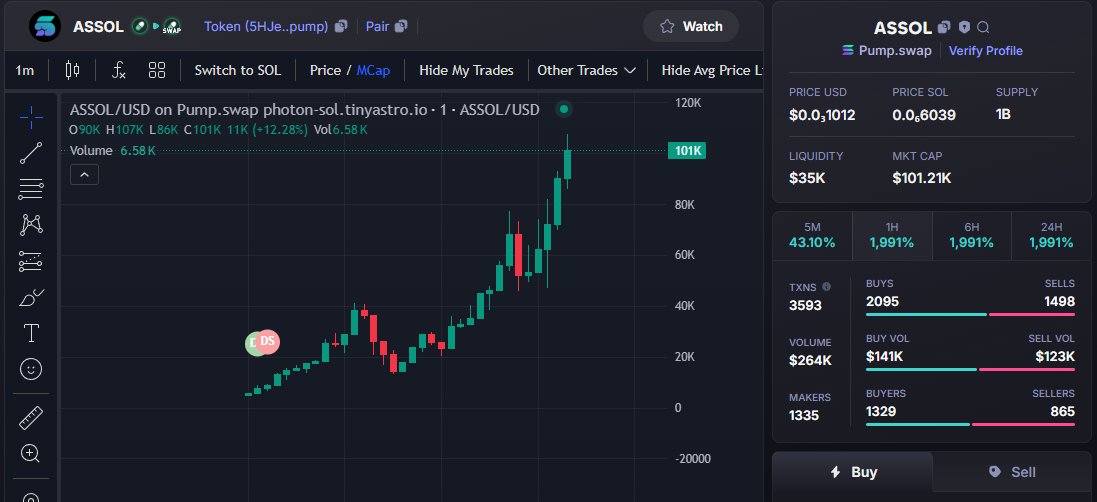Click the green live status dot
The width and height of the screenshot is (1097, 502).
pyautogui.click(x=563, y=109)
